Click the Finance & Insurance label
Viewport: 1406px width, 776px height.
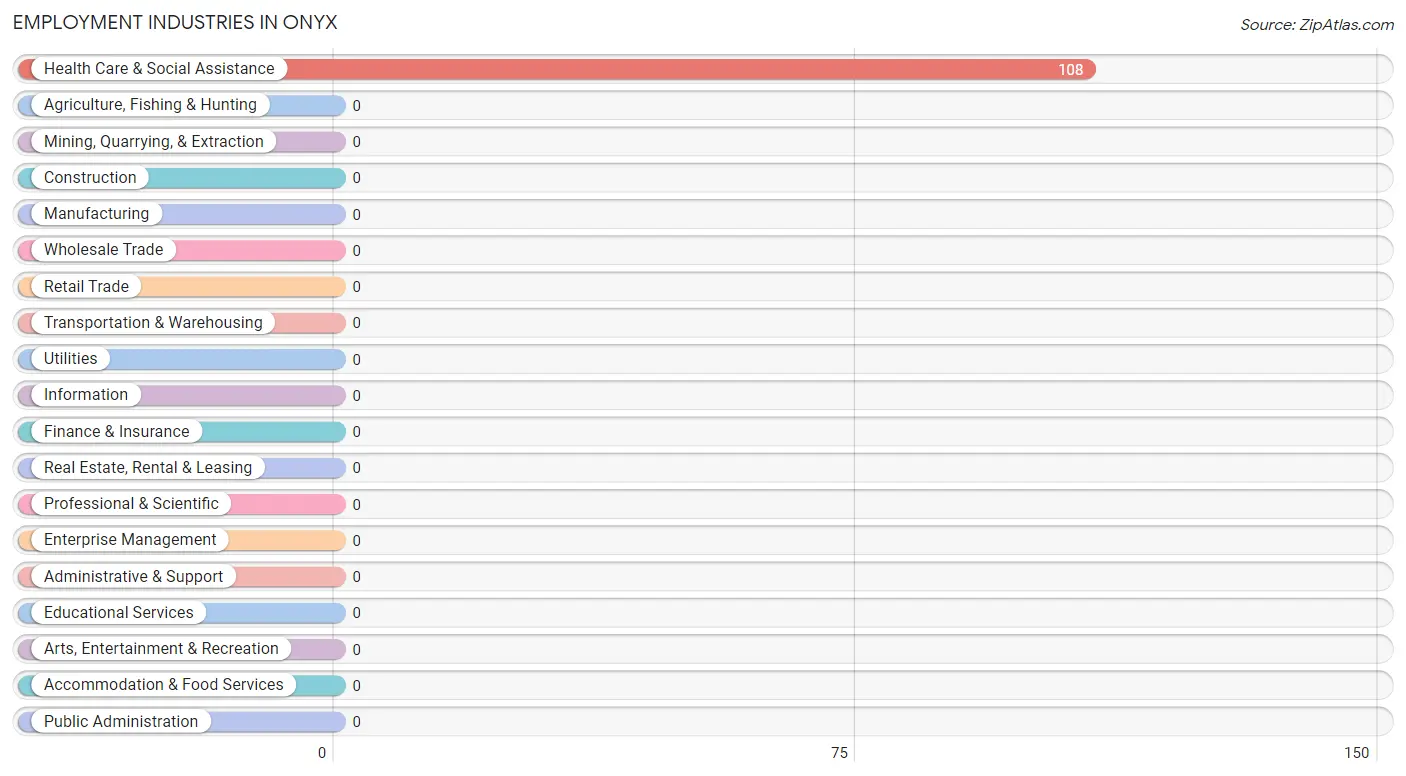116,432
